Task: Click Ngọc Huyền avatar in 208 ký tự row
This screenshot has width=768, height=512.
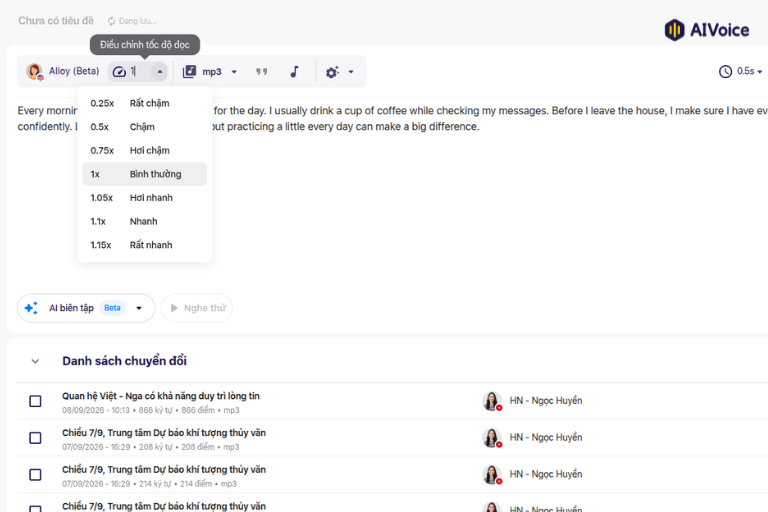Action: pos(492,438)
